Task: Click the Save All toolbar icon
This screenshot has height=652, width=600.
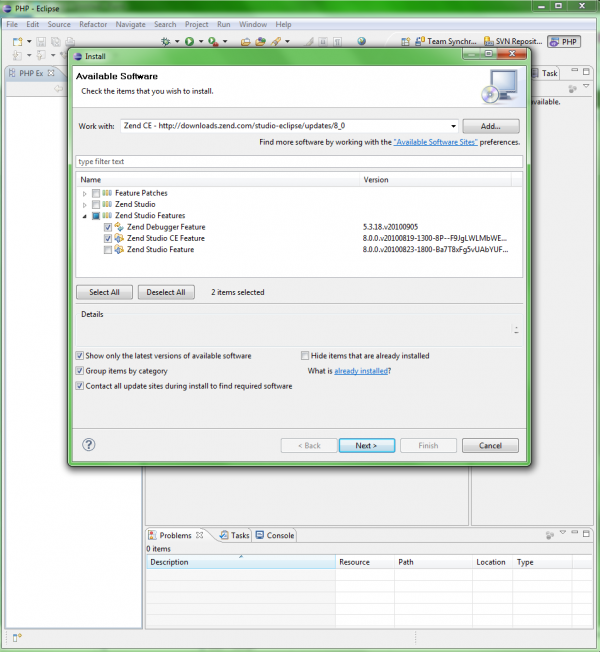Action: 55,42
